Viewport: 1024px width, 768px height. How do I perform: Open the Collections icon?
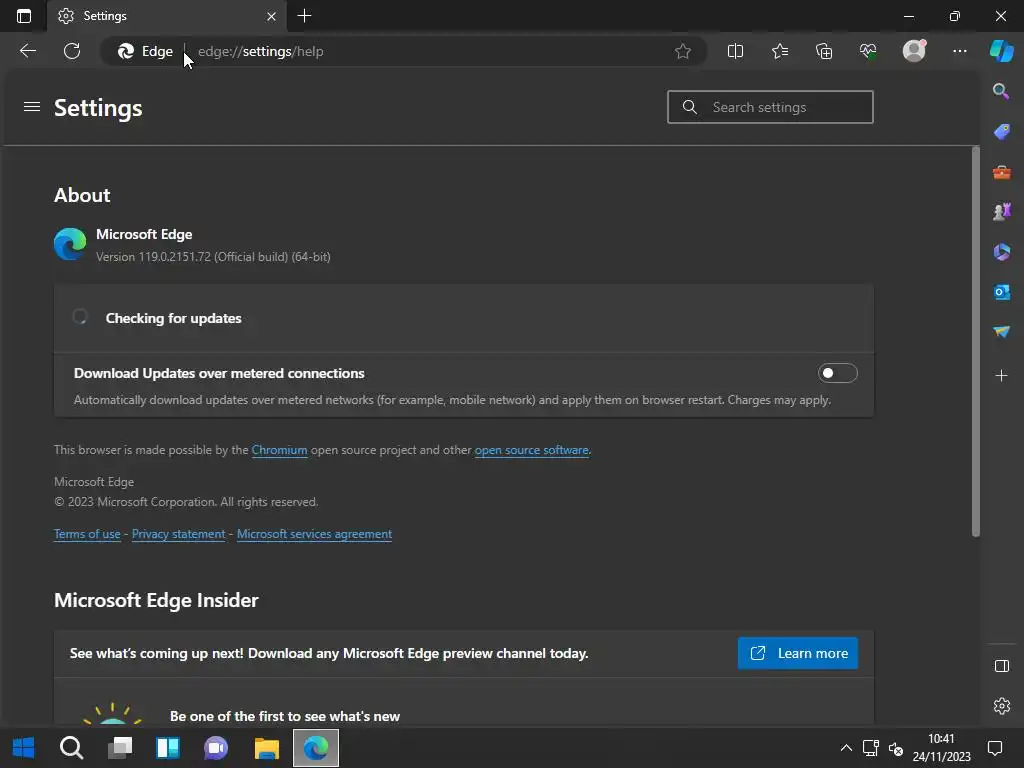(824, 51)
